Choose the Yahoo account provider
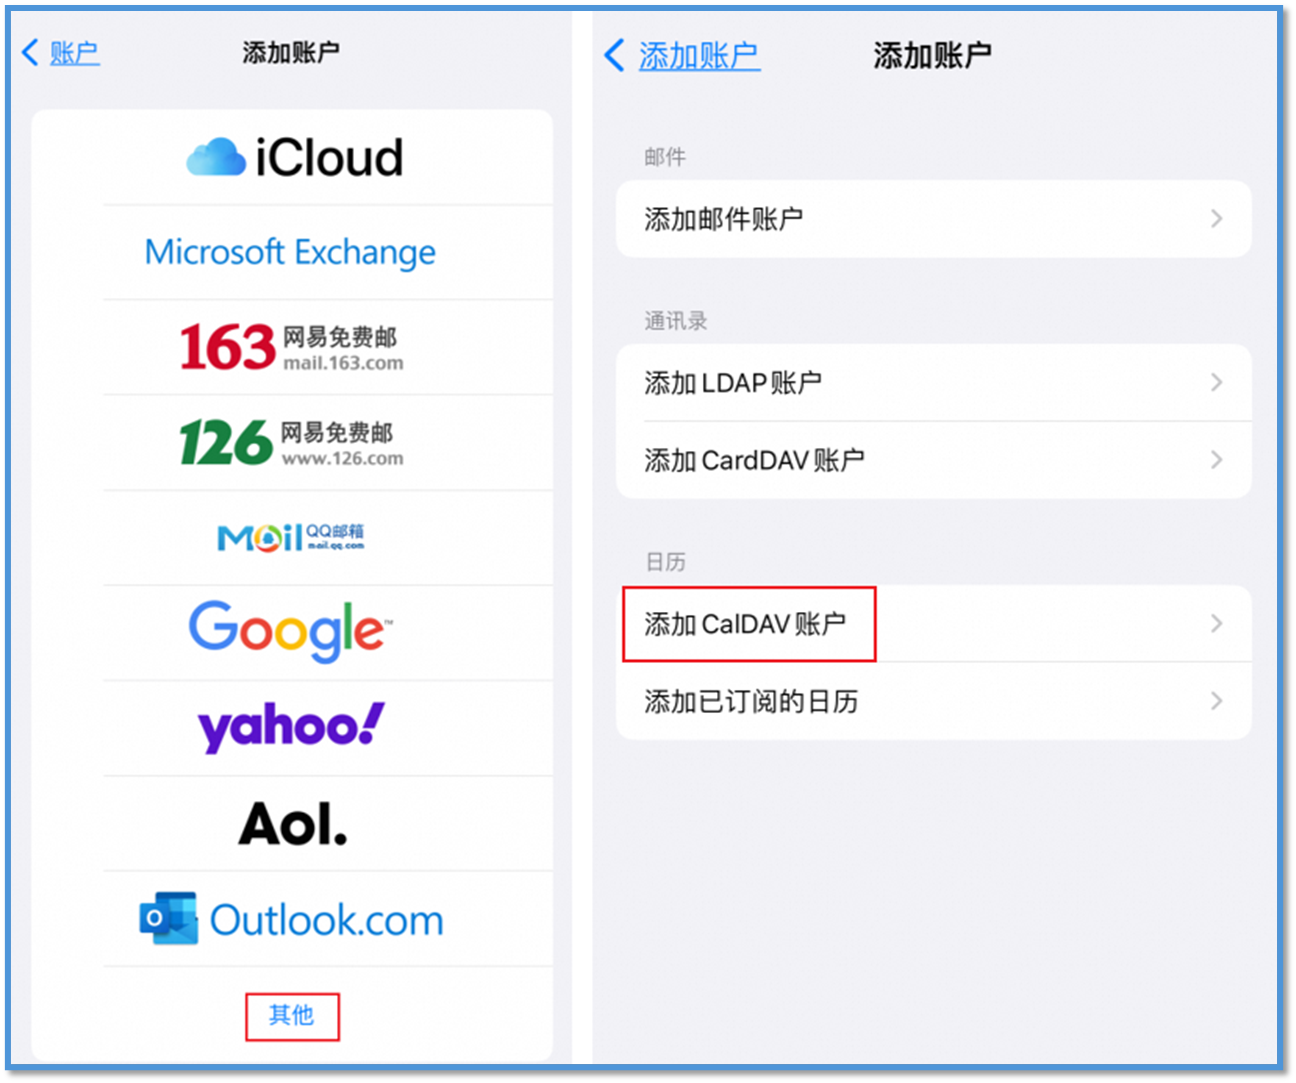 tap(293, 728)
